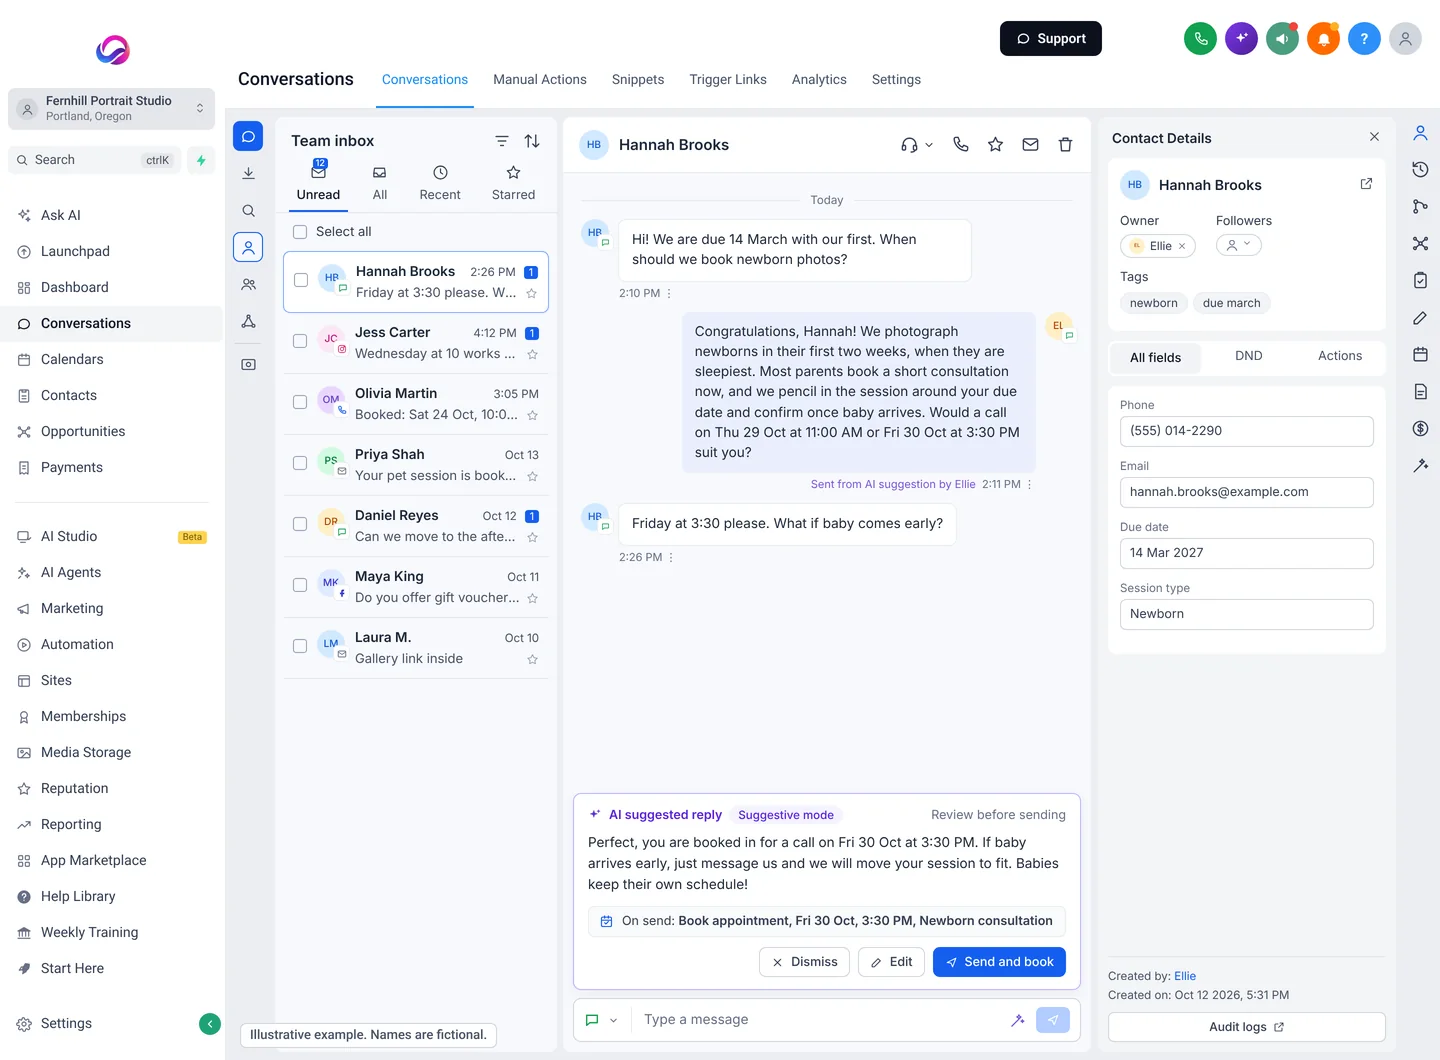Click the Send and book button

point(999,962)
